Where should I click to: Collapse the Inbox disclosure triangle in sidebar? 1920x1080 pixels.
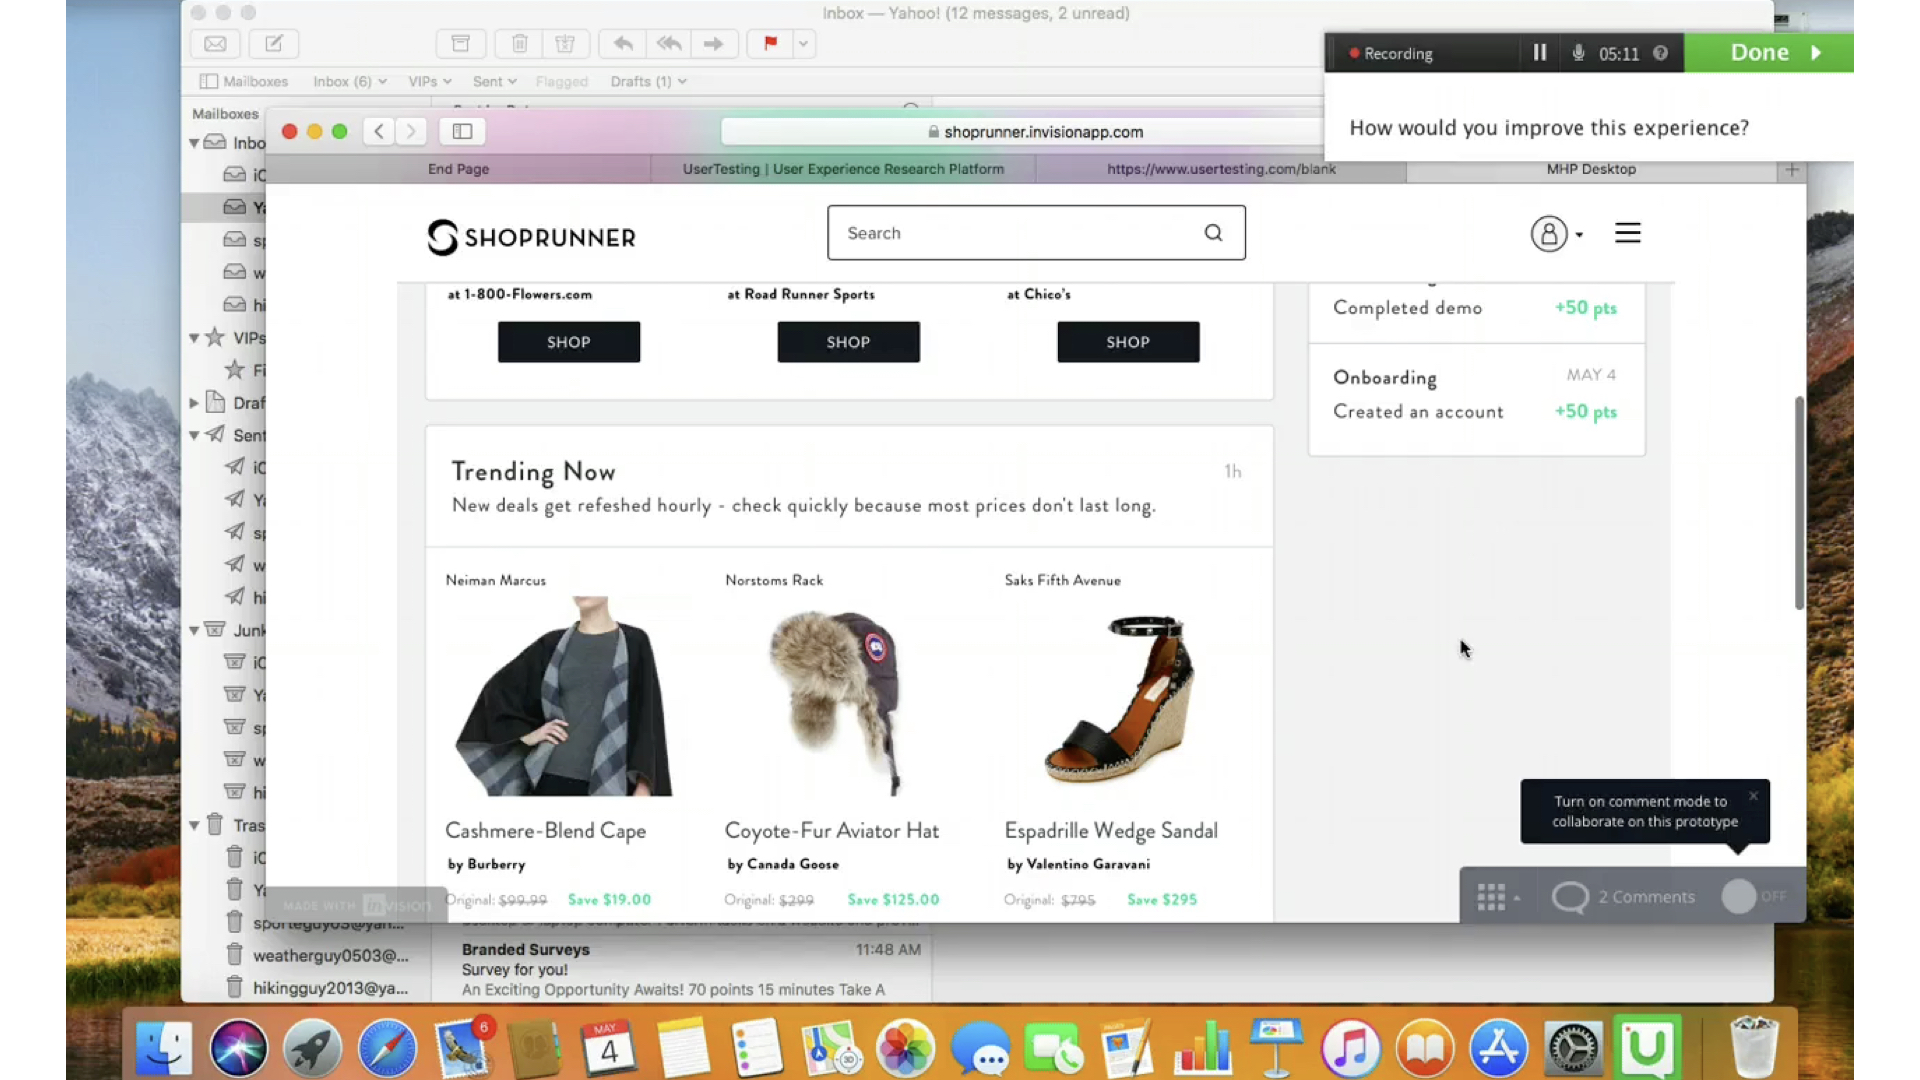coord(194,143)
